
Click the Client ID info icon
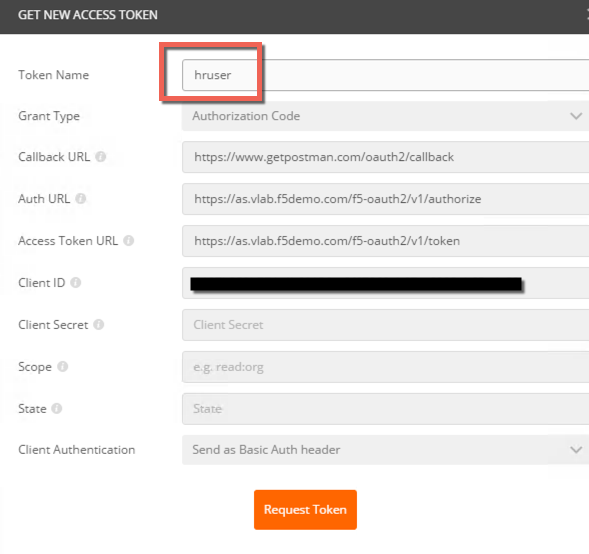pyautogui.click(x=76, y=282)
